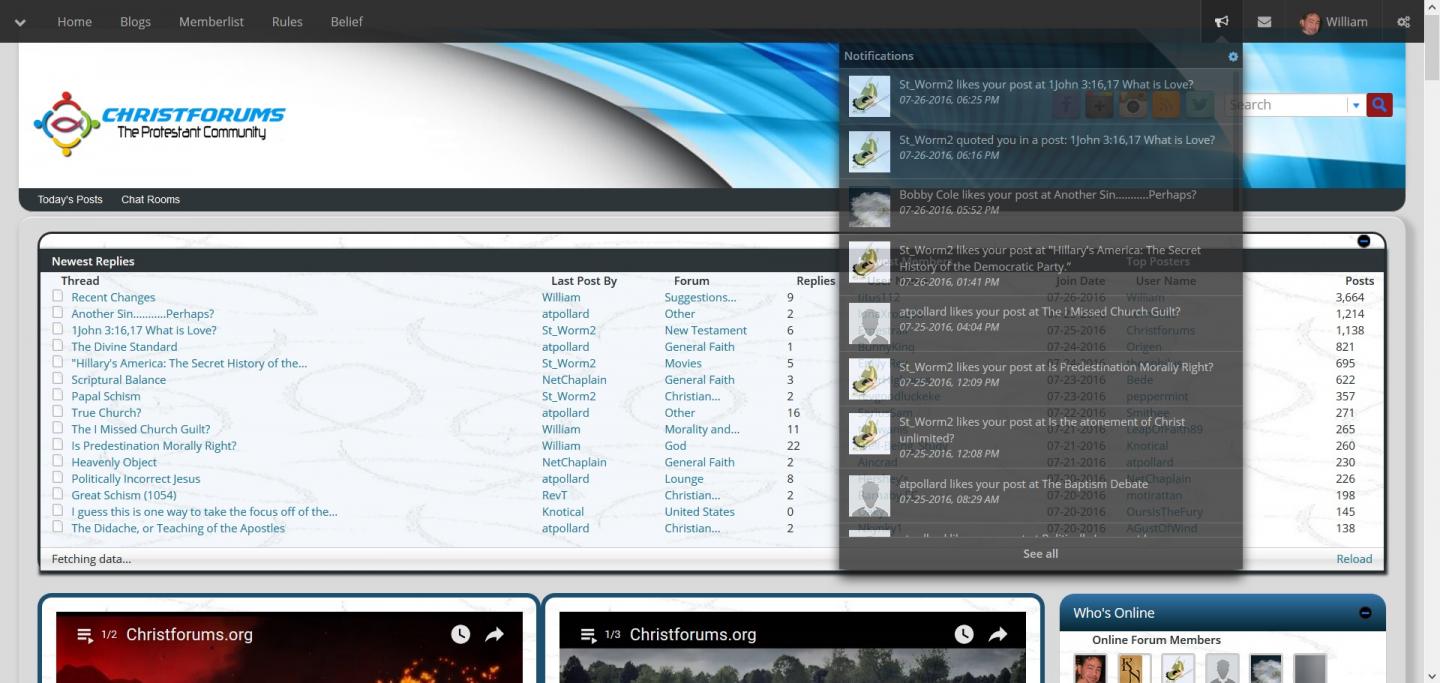The width and height of the screenshot is (1440, 683).
Task: Open the Blogs menu item
Action: (x=135, y=21)
